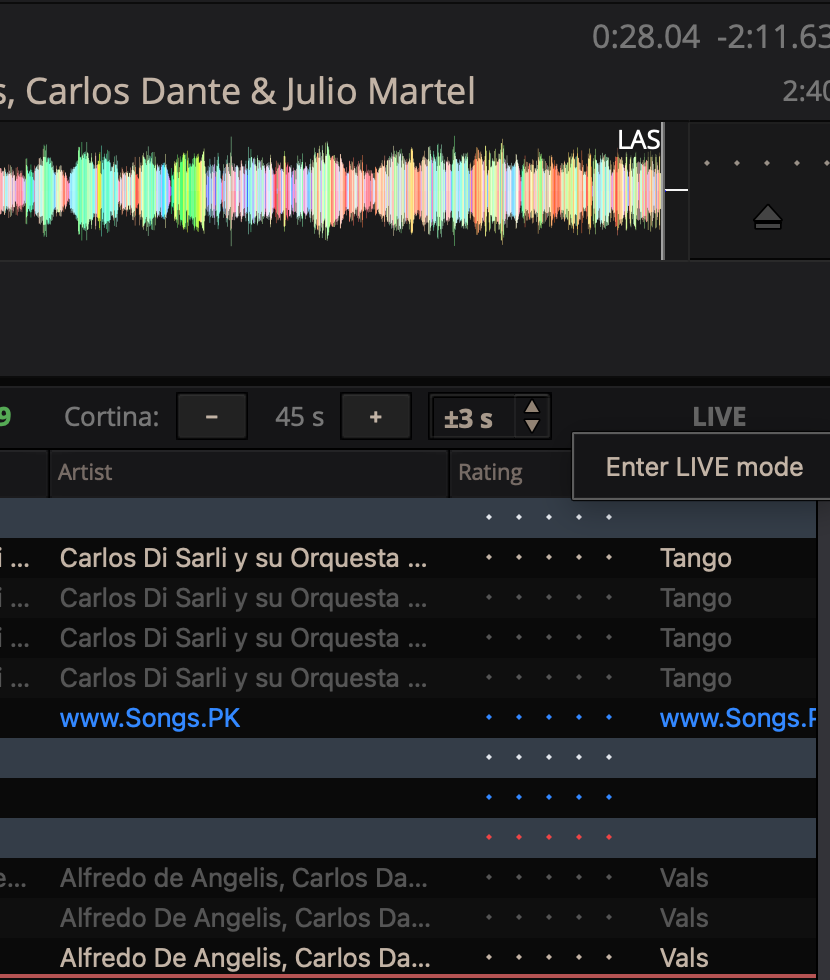The width and height of the screenshot is (830, 980).
Task: Click the Cortina duration value "45 s"
Action: pos(299,417)
